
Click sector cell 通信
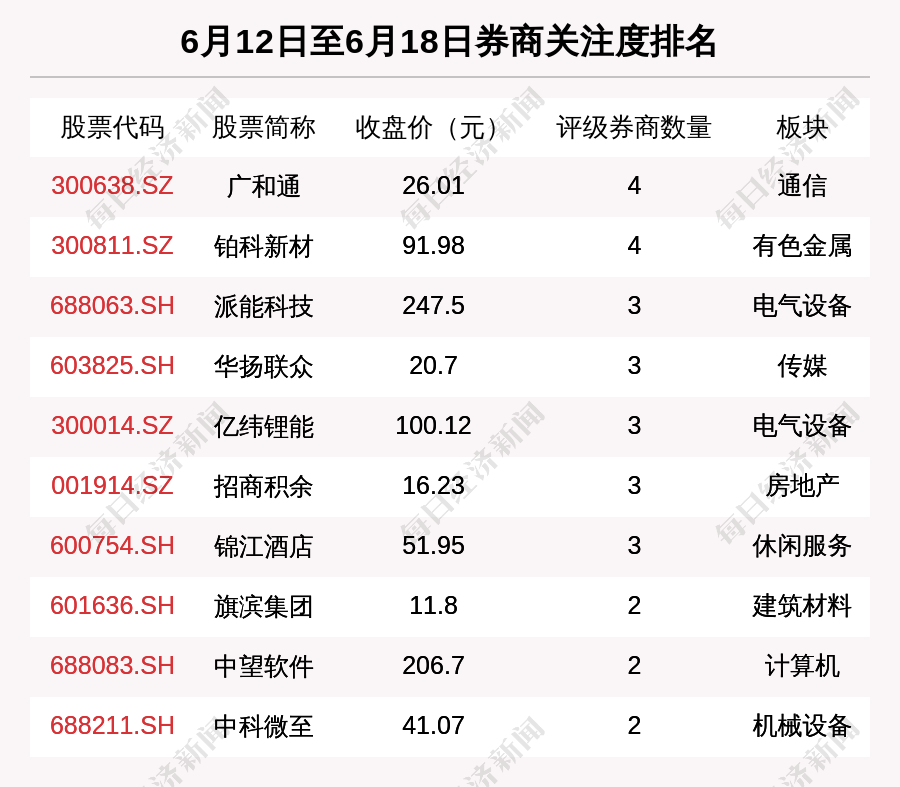pos(802,186)
